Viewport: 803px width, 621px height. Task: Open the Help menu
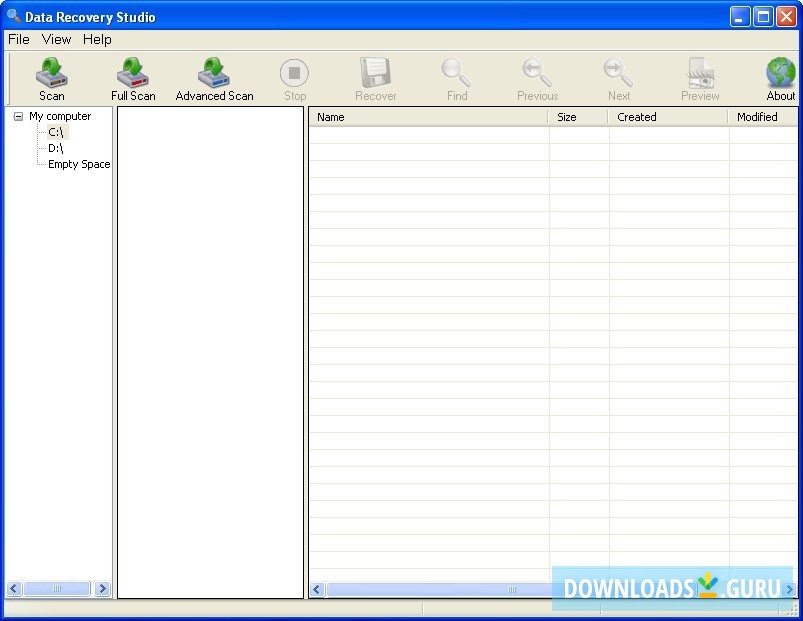(x=97, y=39)
